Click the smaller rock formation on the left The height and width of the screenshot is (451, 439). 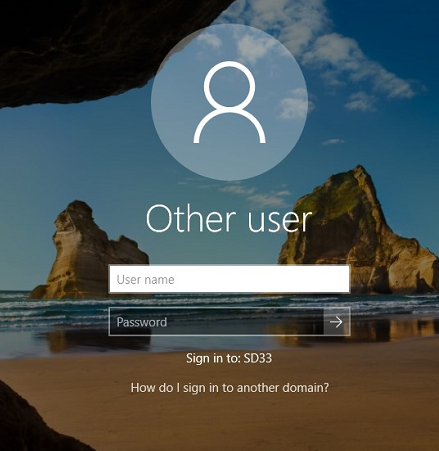pos(87,253)
